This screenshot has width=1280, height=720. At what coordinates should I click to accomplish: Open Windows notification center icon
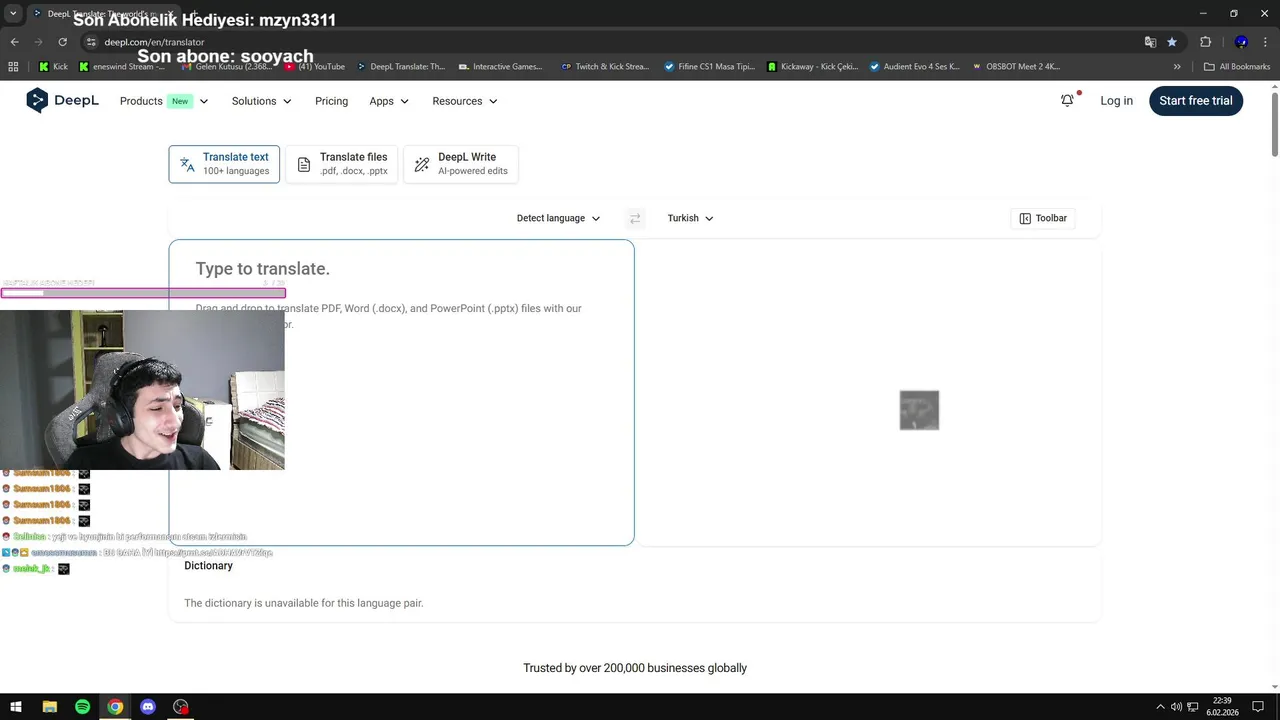point(1258,707)
